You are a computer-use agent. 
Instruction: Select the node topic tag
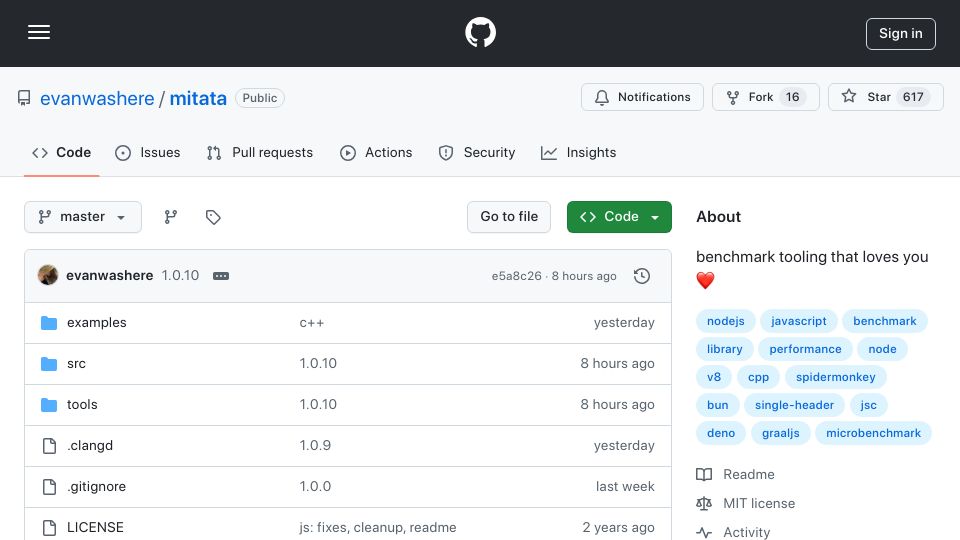[x=882, y=349]
